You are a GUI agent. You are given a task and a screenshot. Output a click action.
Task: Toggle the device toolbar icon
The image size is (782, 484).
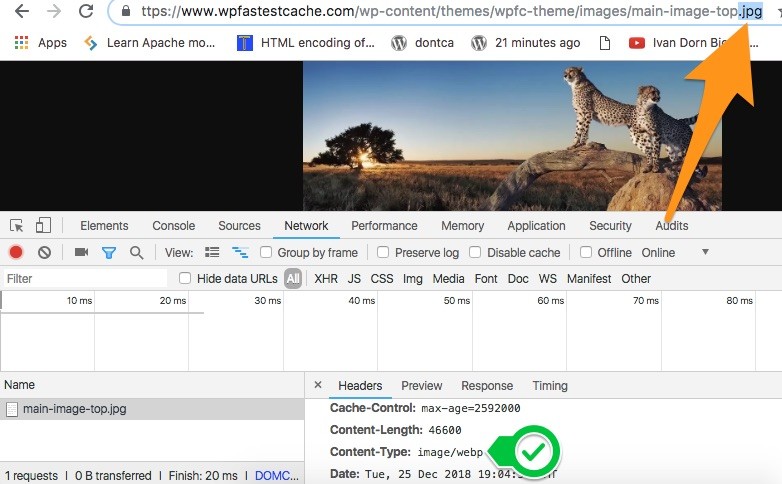pos(43,226)
